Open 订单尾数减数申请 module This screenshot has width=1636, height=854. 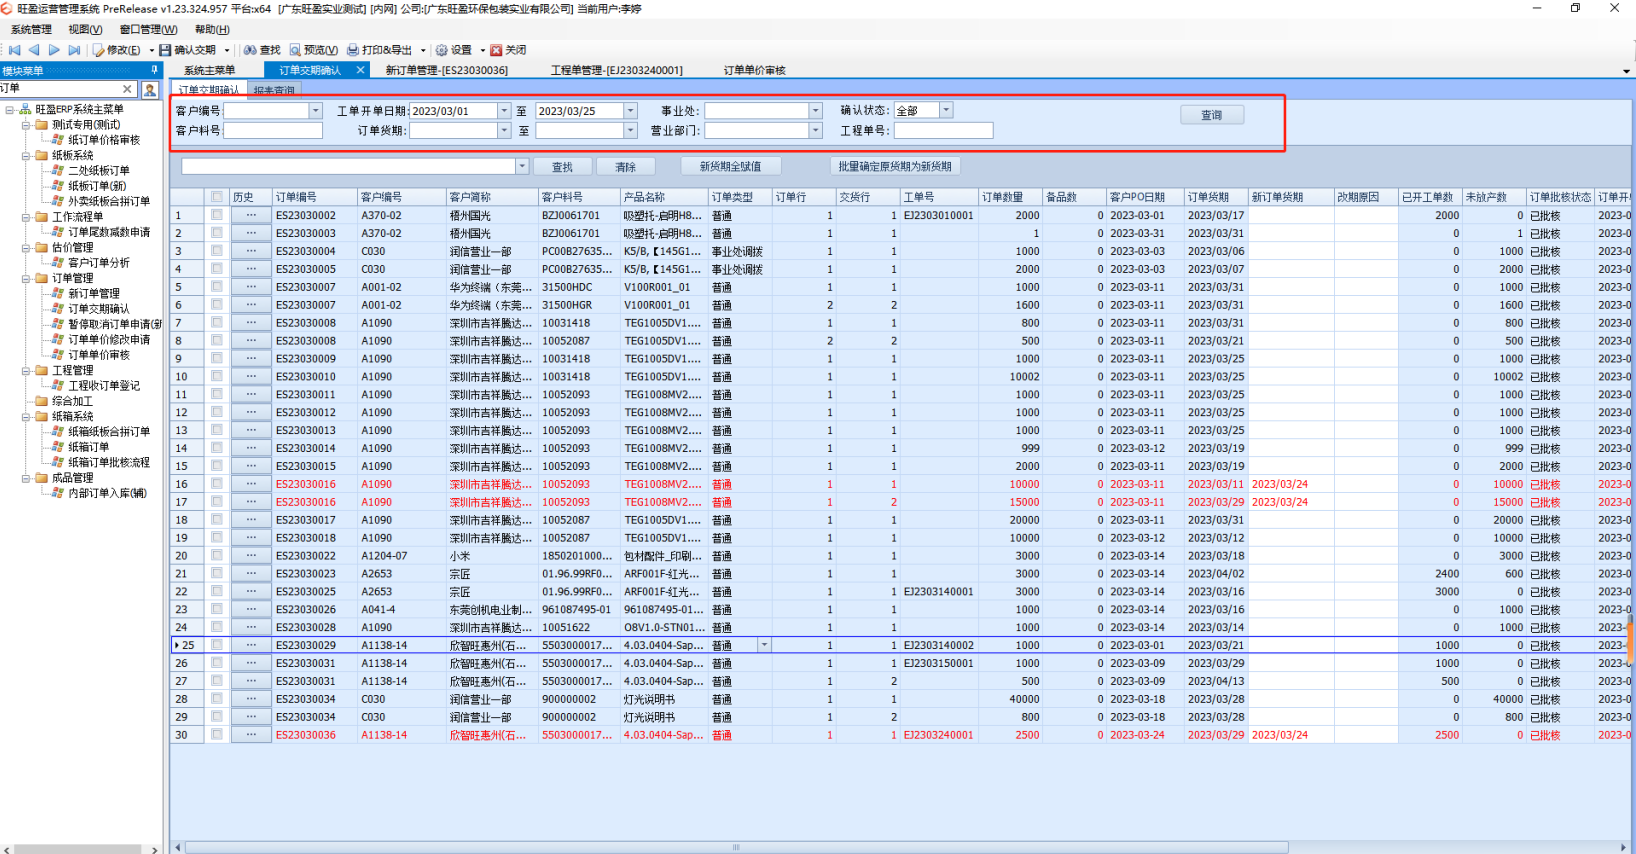pos(109,232)
